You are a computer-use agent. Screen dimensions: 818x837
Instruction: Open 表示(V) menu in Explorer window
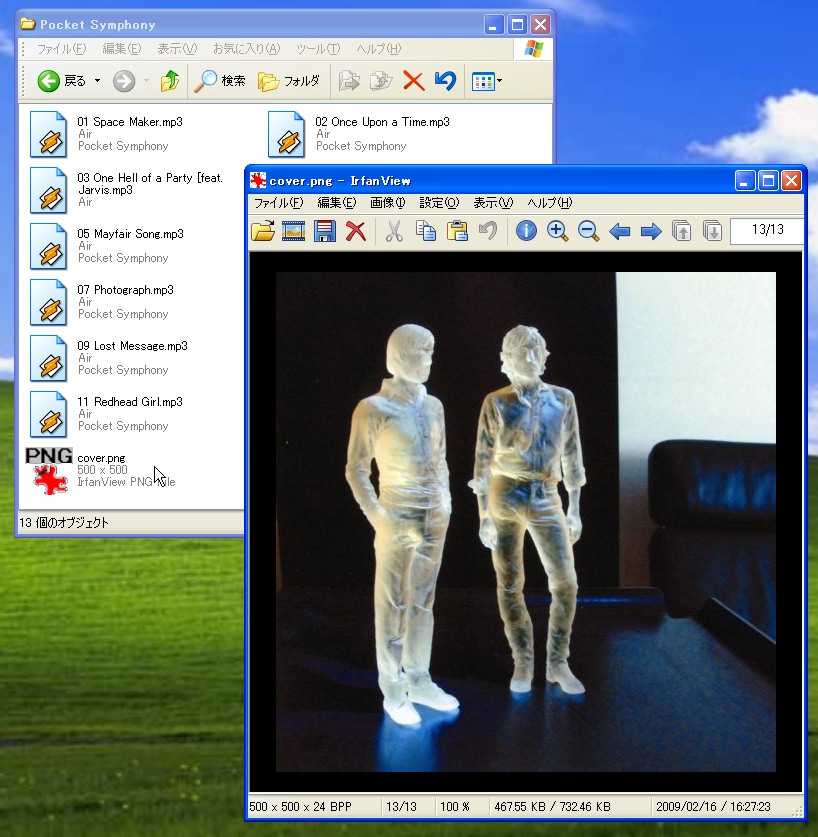(177, 49)
